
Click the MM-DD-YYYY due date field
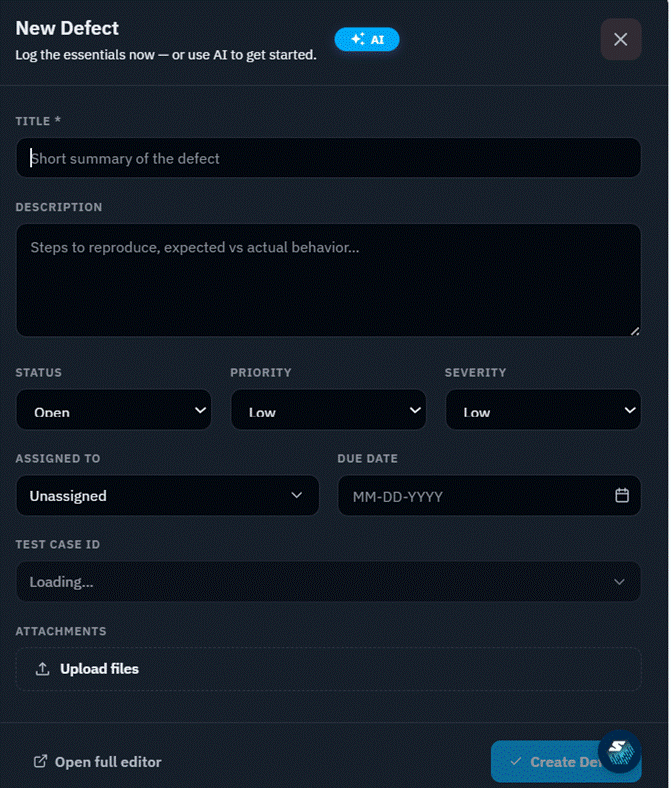point(489,496)
